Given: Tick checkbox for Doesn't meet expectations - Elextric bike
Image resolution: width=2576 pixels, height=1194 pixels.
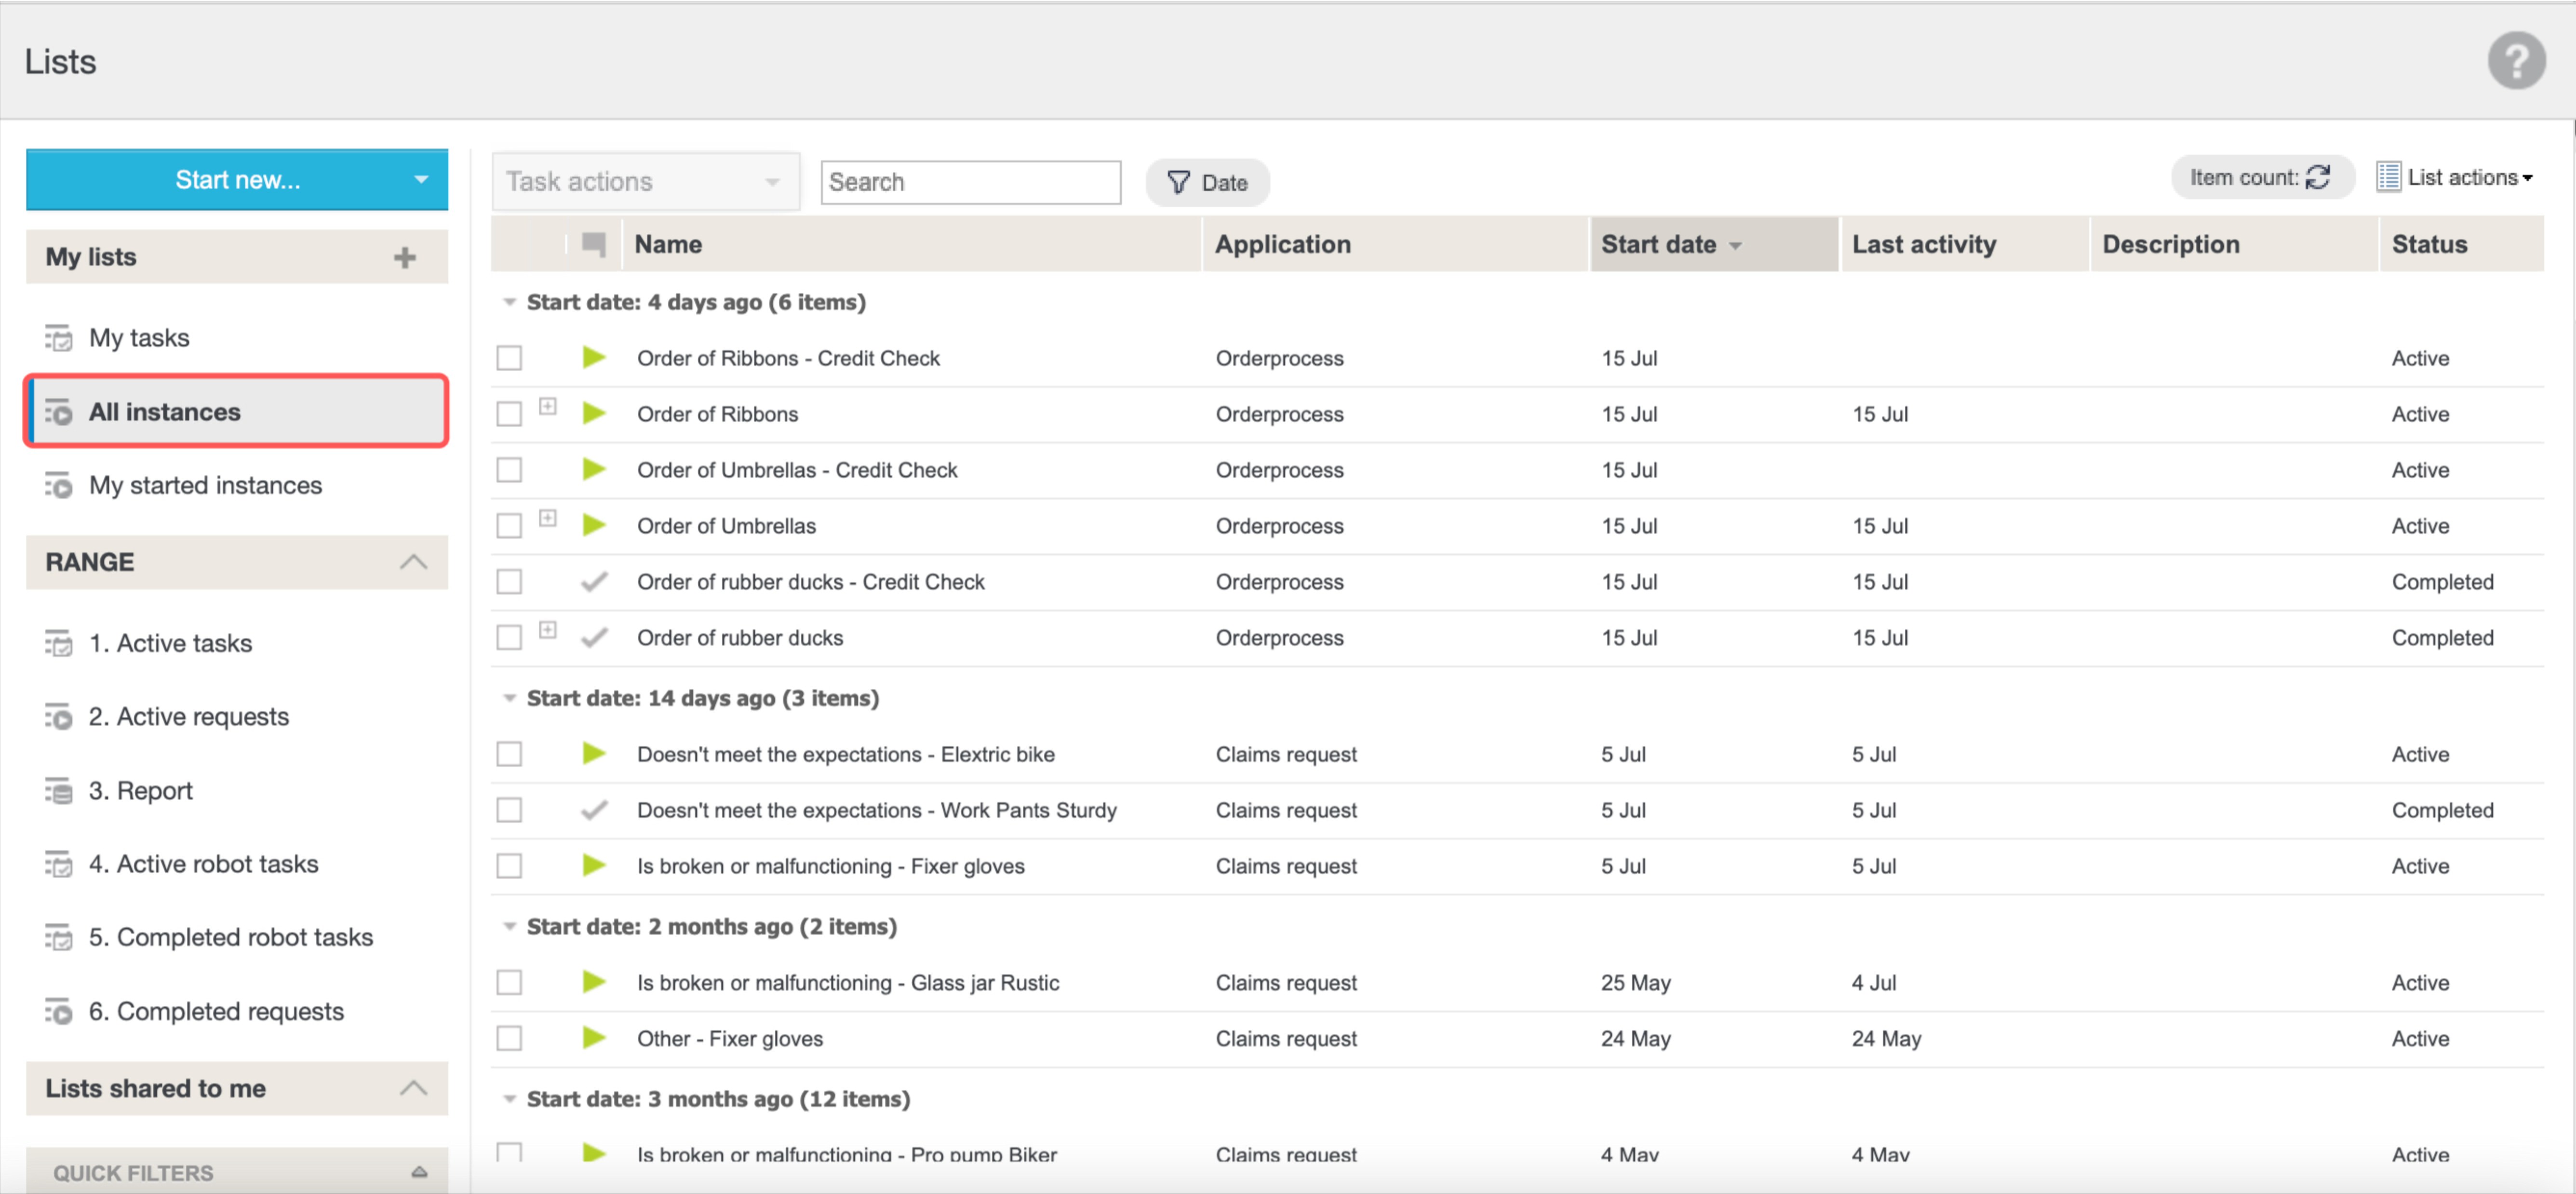Looking at the screenshot, I should click(x=509, y=754).
